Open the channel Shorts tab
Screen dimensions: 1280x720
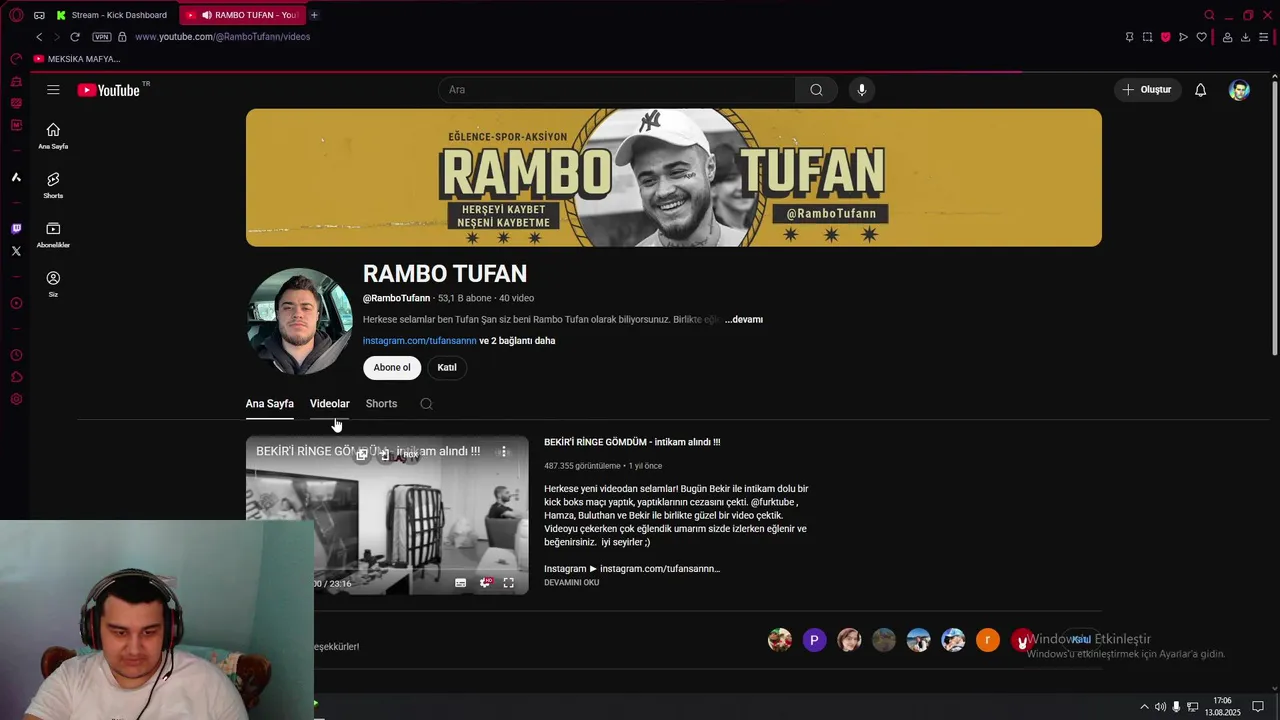[381, 404]
